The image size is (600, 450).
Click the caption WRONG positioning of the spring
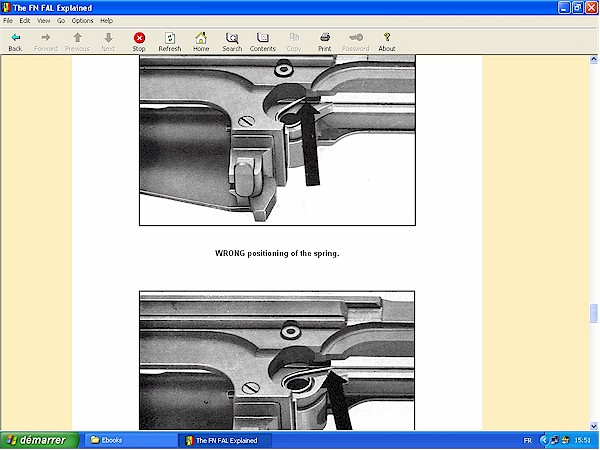pyautogui.click(x=277, y=253)
